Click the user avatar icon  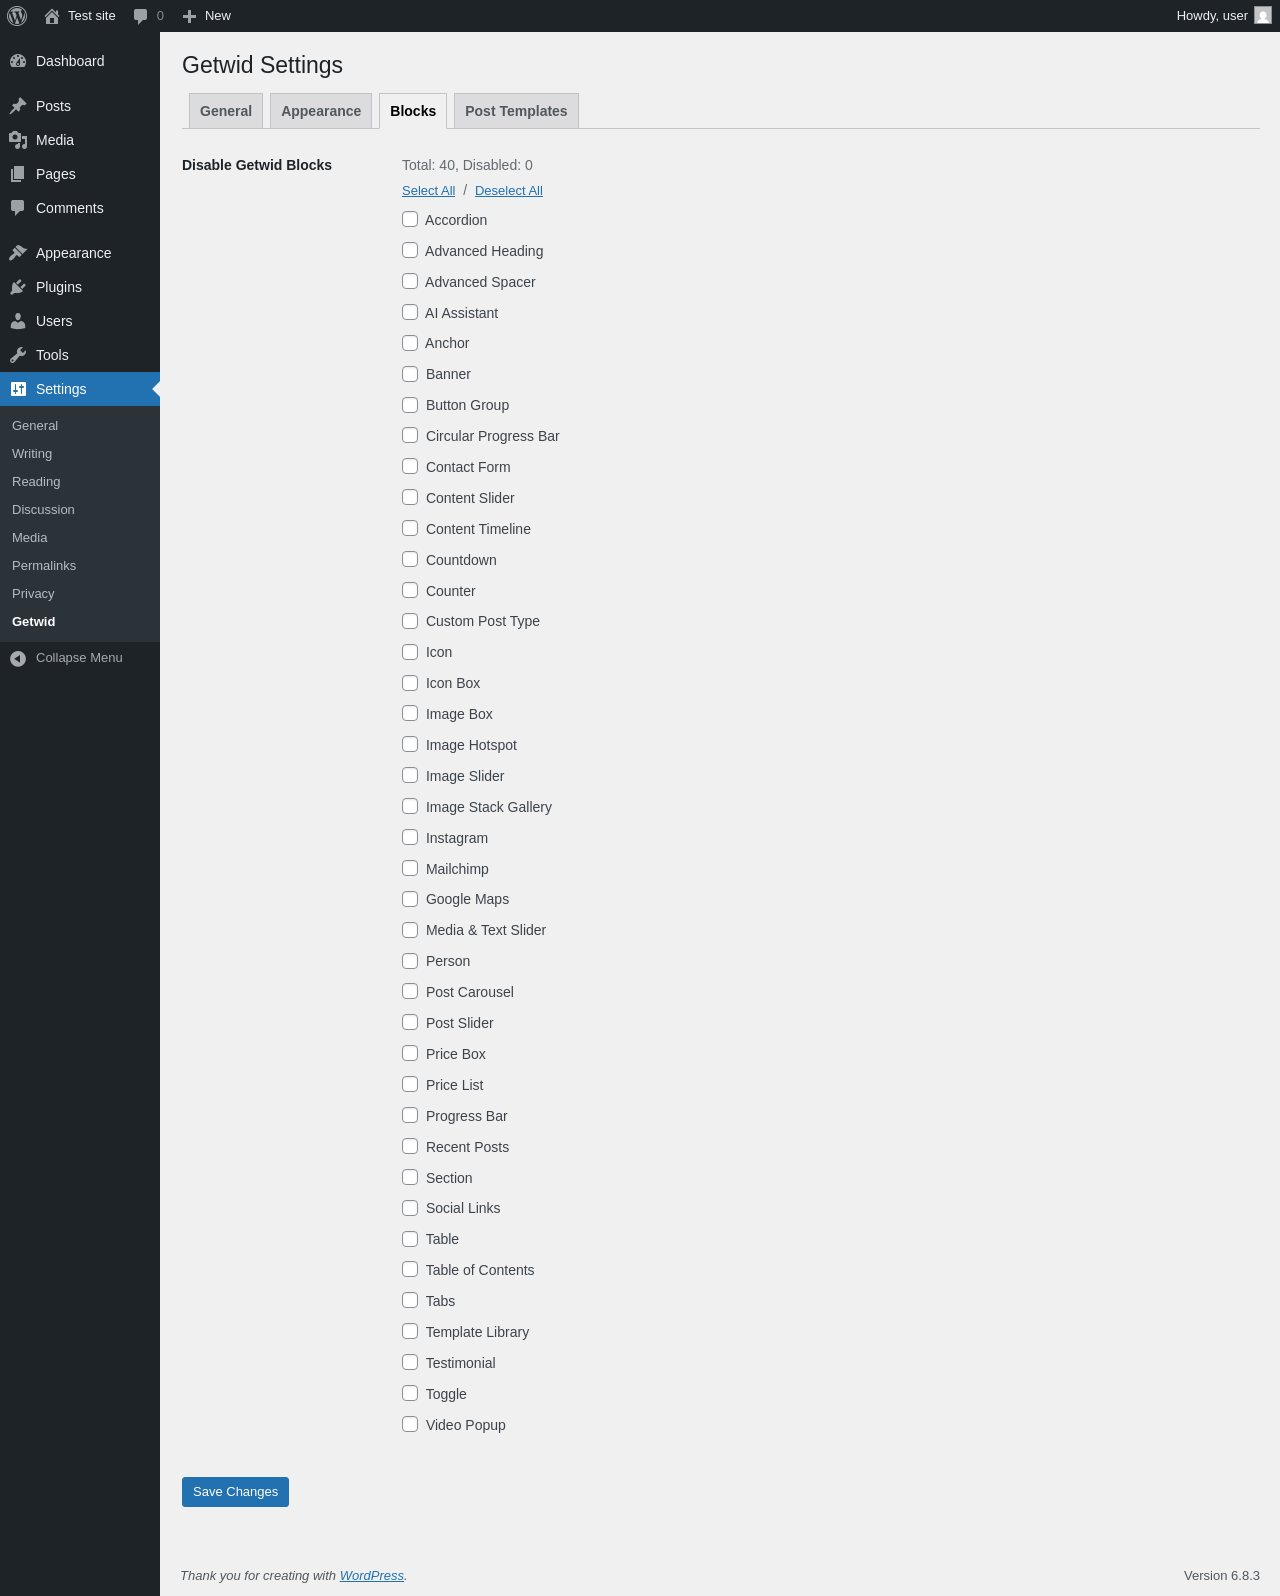[x=1263, y=16]
